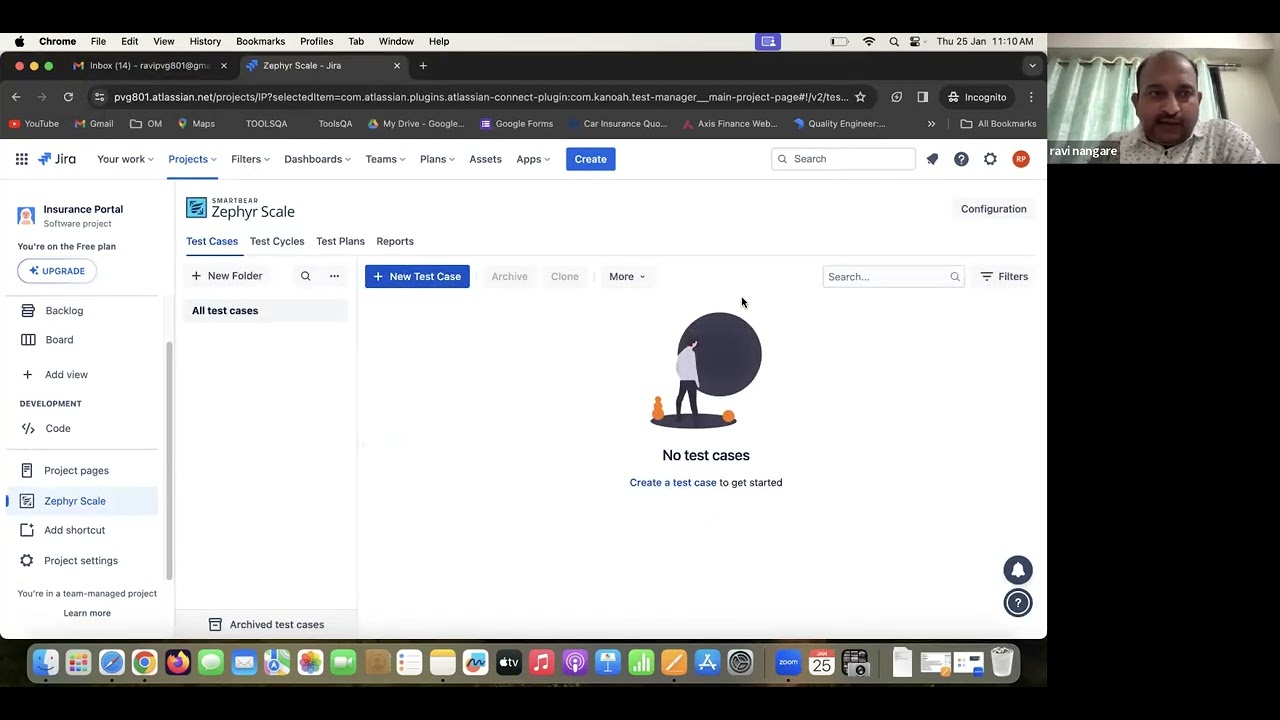Open Finder from the dock
Image resolution: width=1280 pixels, height=720 pixels.
pos(45,662)
